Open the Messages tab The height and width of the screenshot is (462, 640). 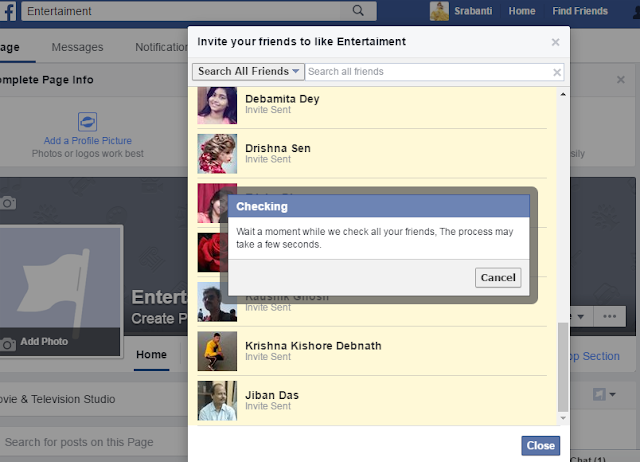pyautogui.click(x=77, y=47)
